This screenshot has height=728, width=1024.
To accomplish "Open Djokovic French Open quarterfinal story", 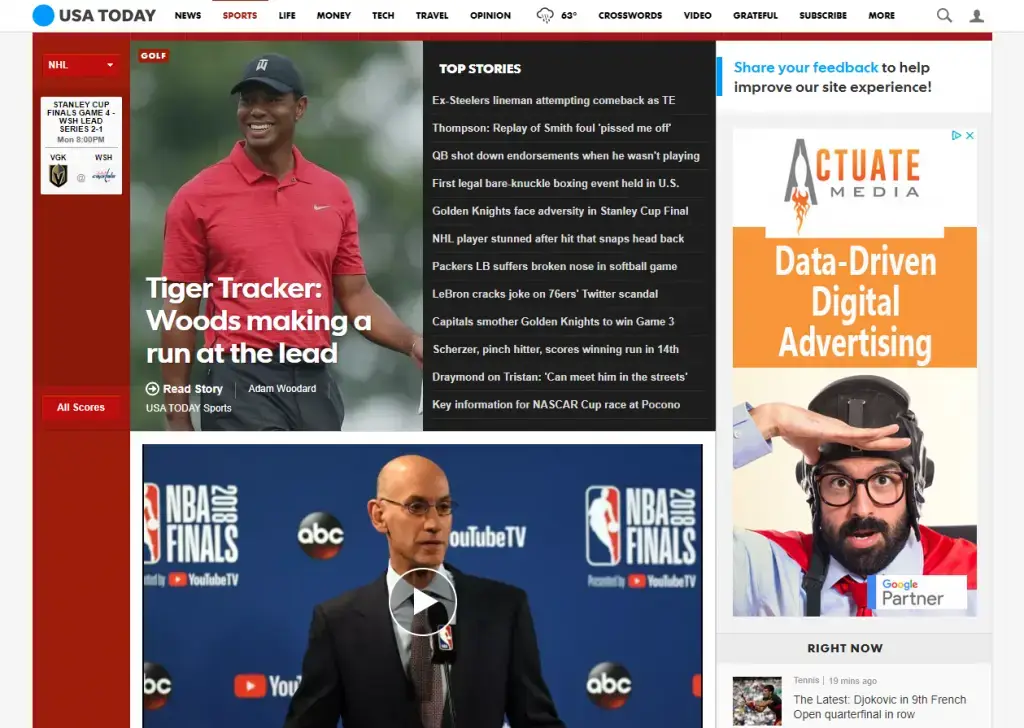I will (x=879, y=707).
